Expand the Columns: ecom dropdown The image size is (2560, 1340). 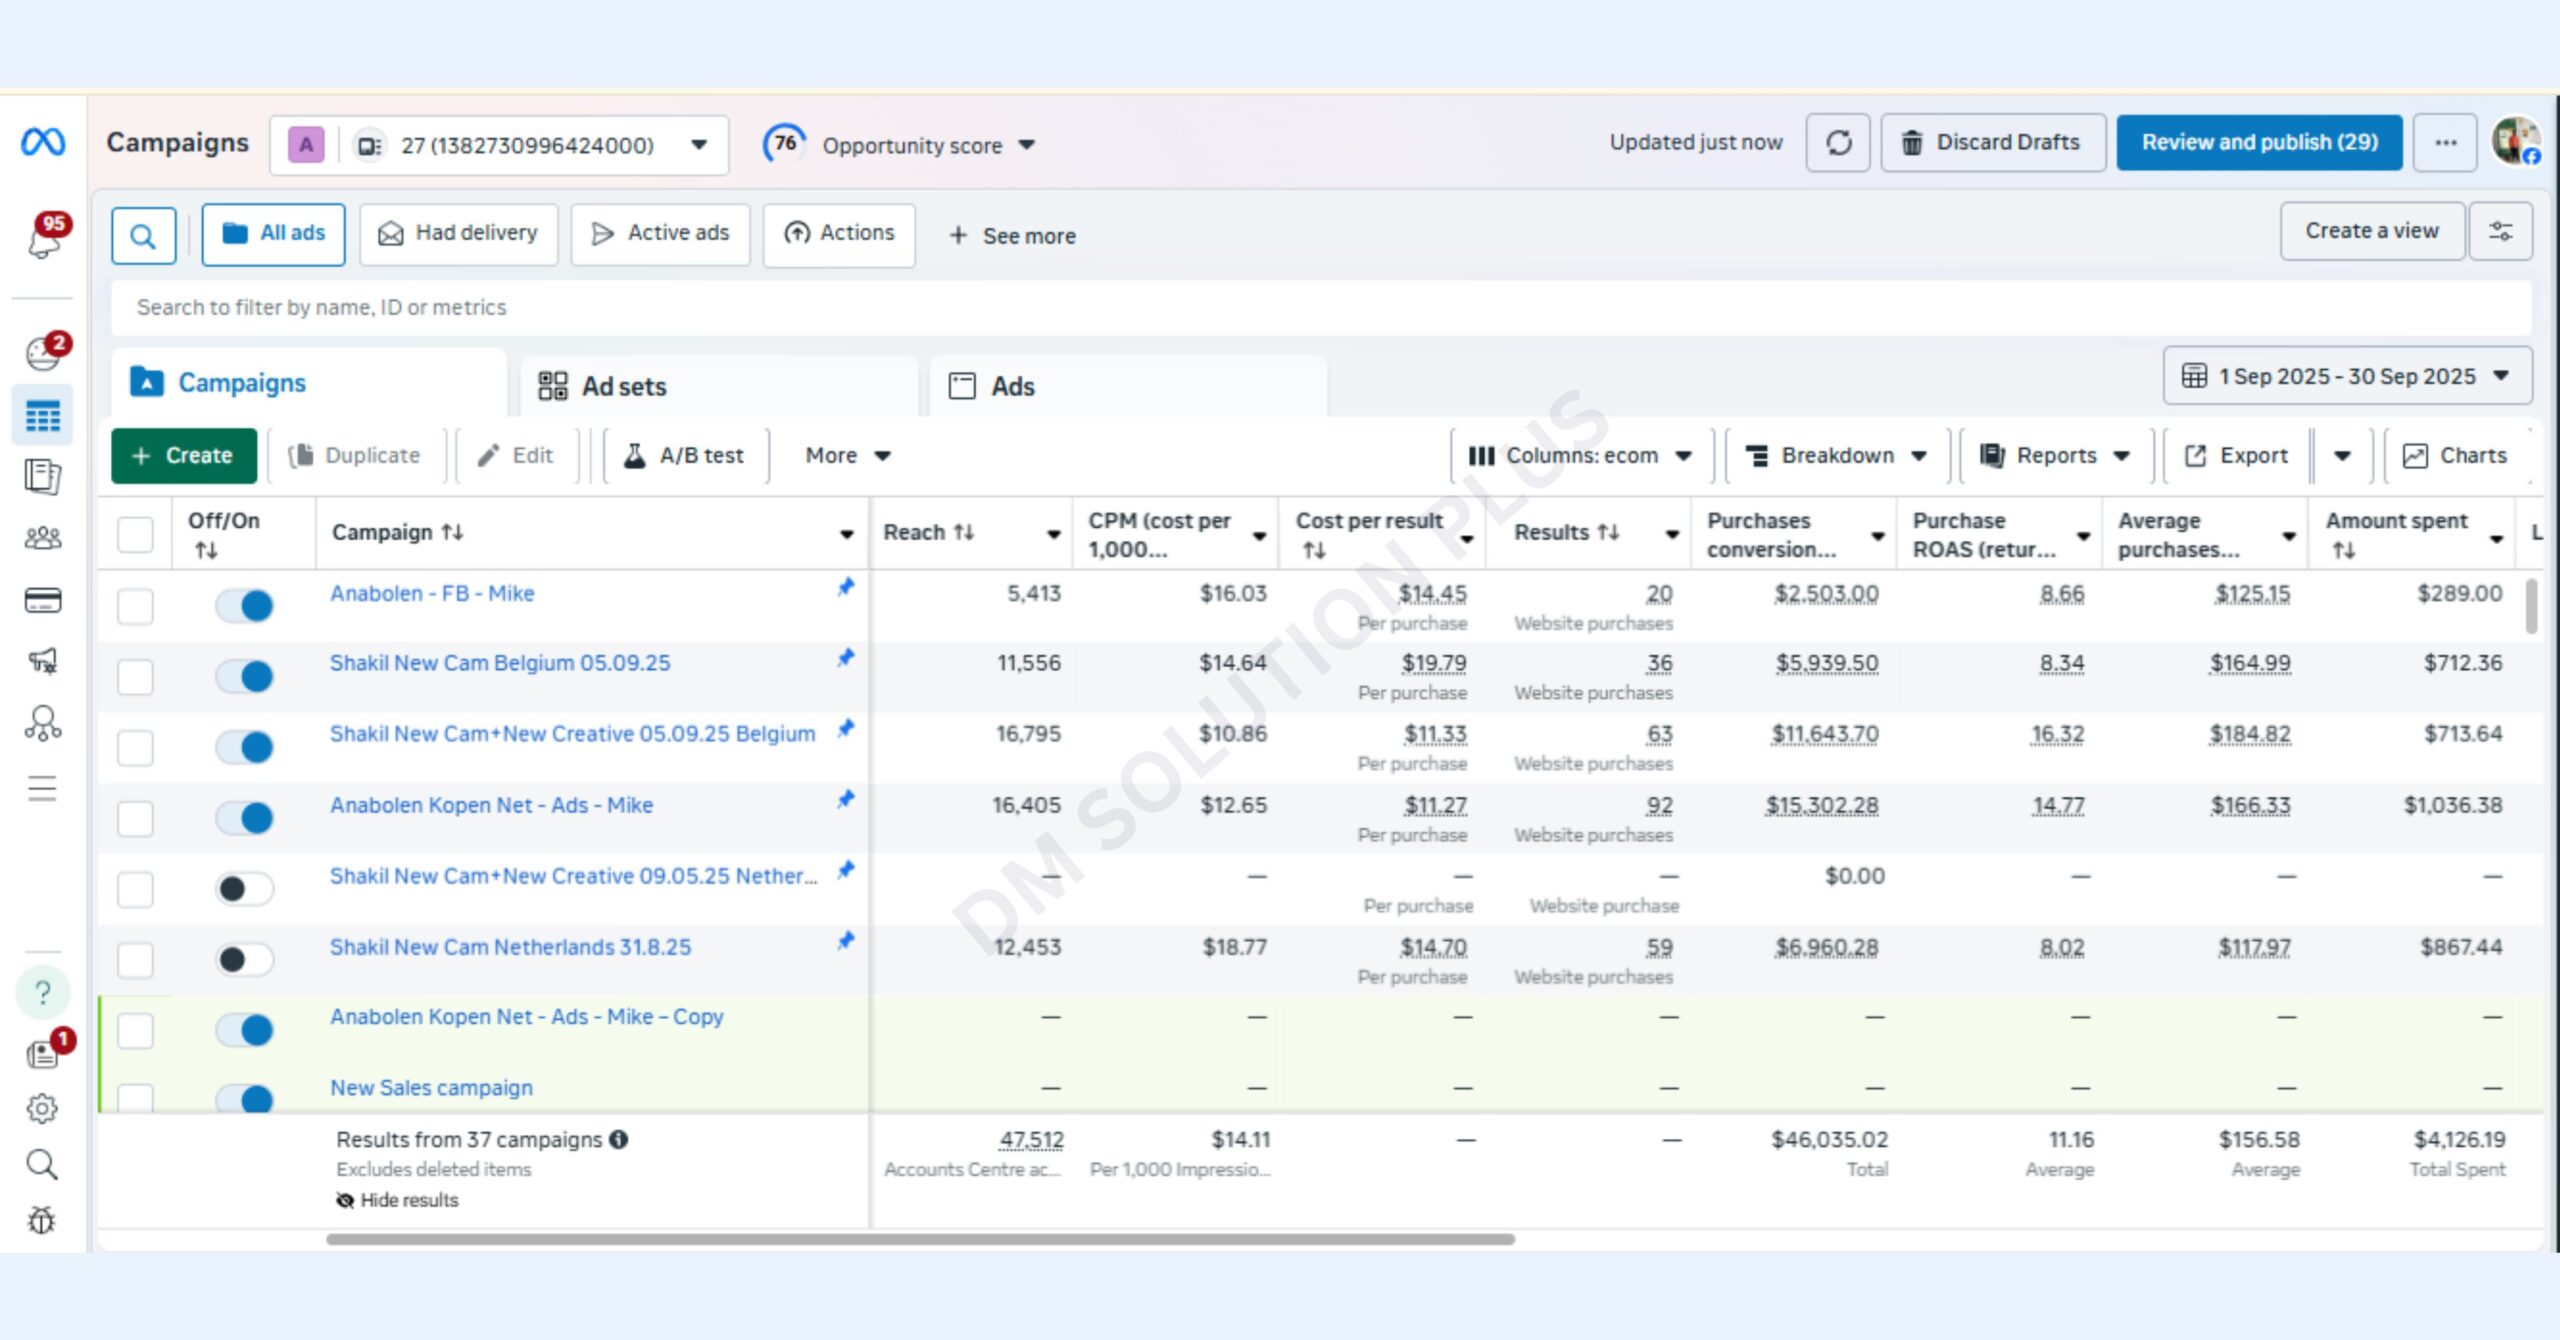coord(1581,456)
